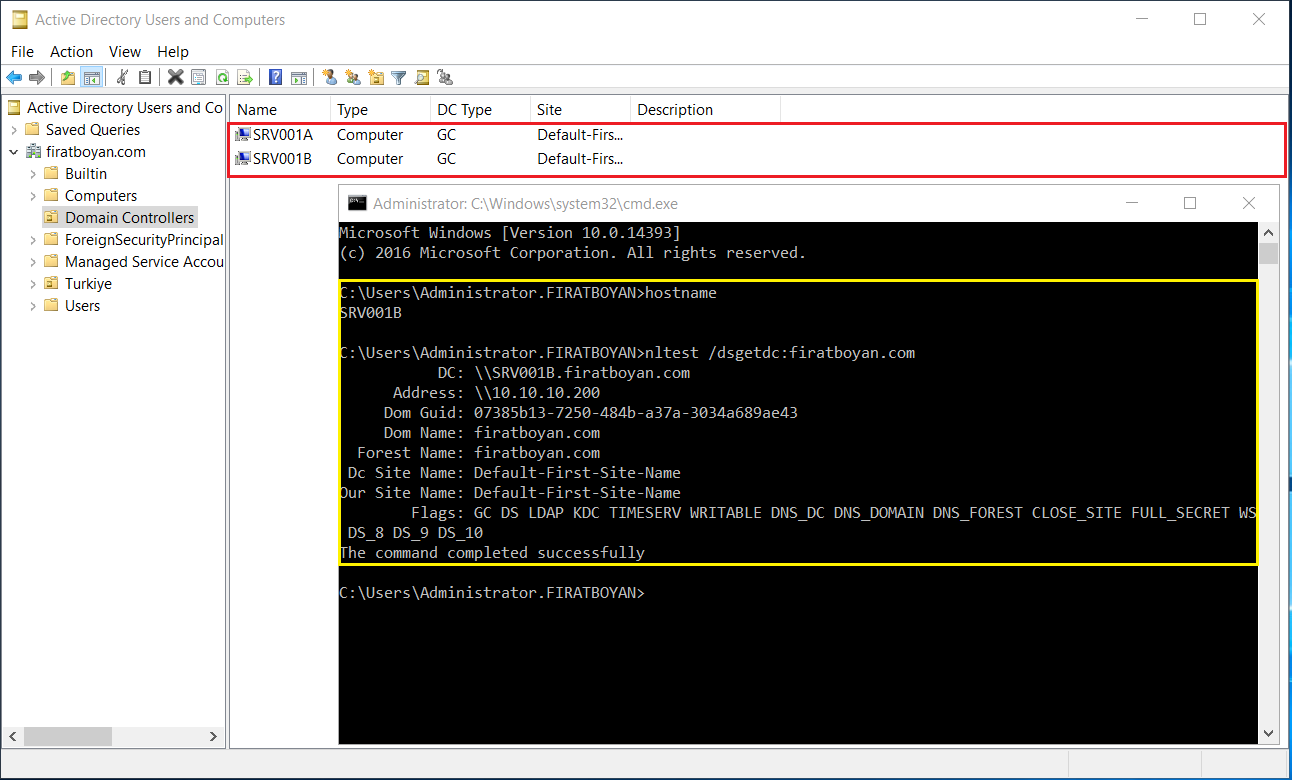This screenshot has width=1292, height=780.
Task: Click cmd window scrollbar down arrow
Action: pos(1268,734)
